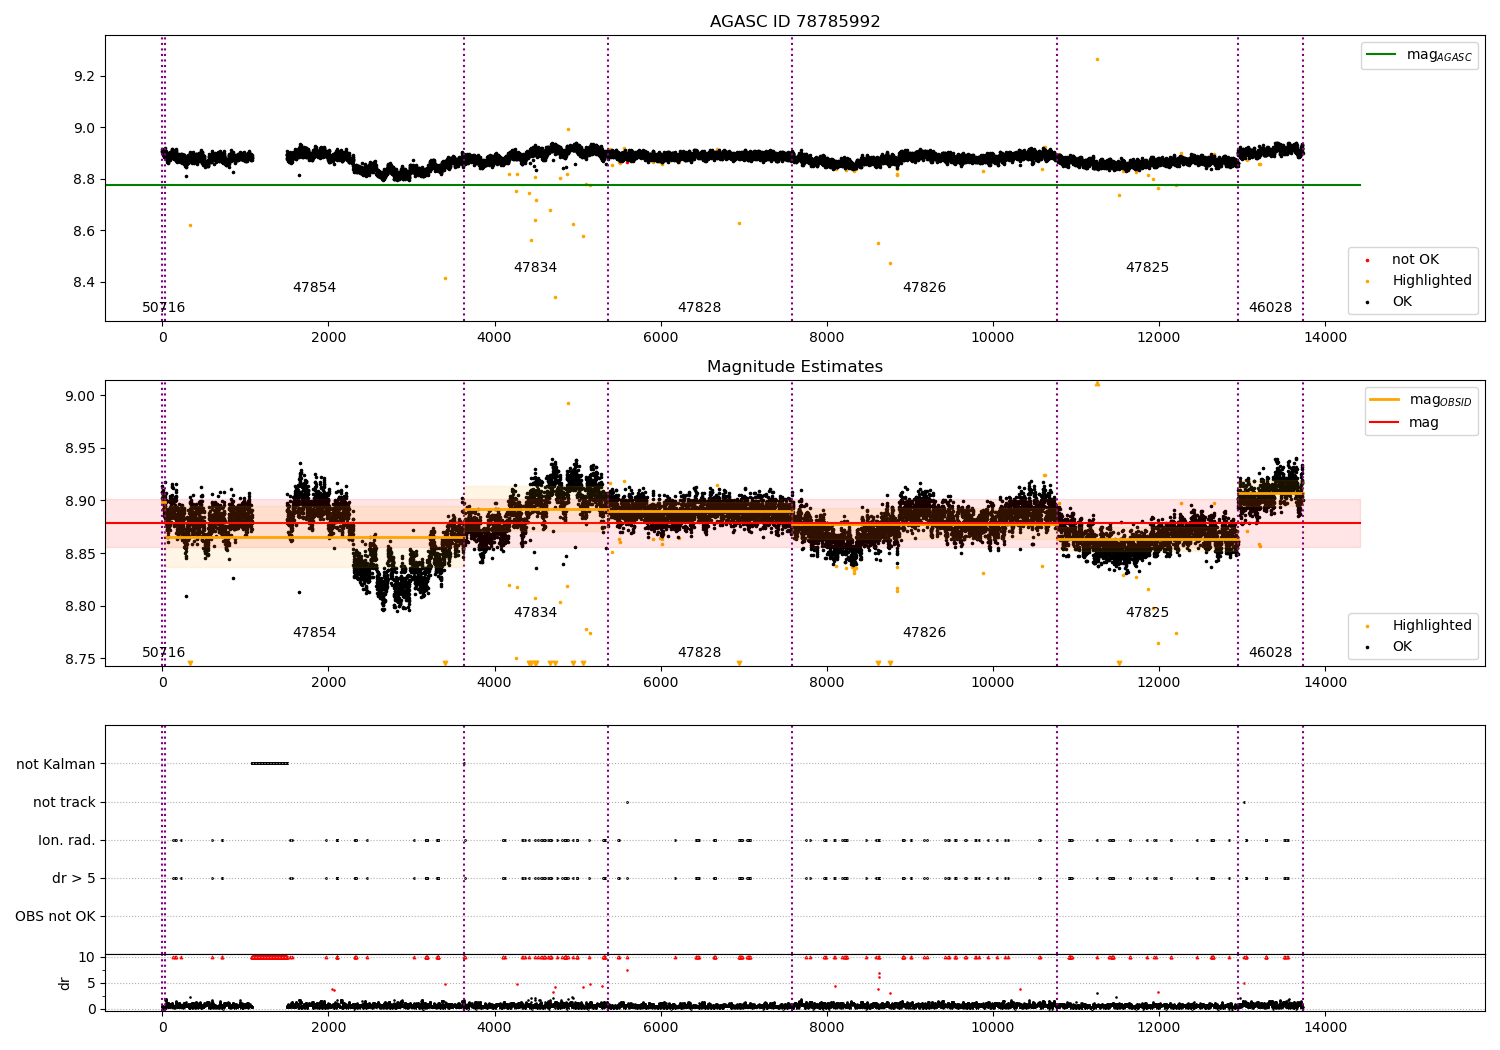Click obsid label 47828 in Magnitude Estimates plot
The height and width of the screenshot is (1050, 1500).
(x=699, y=653)
